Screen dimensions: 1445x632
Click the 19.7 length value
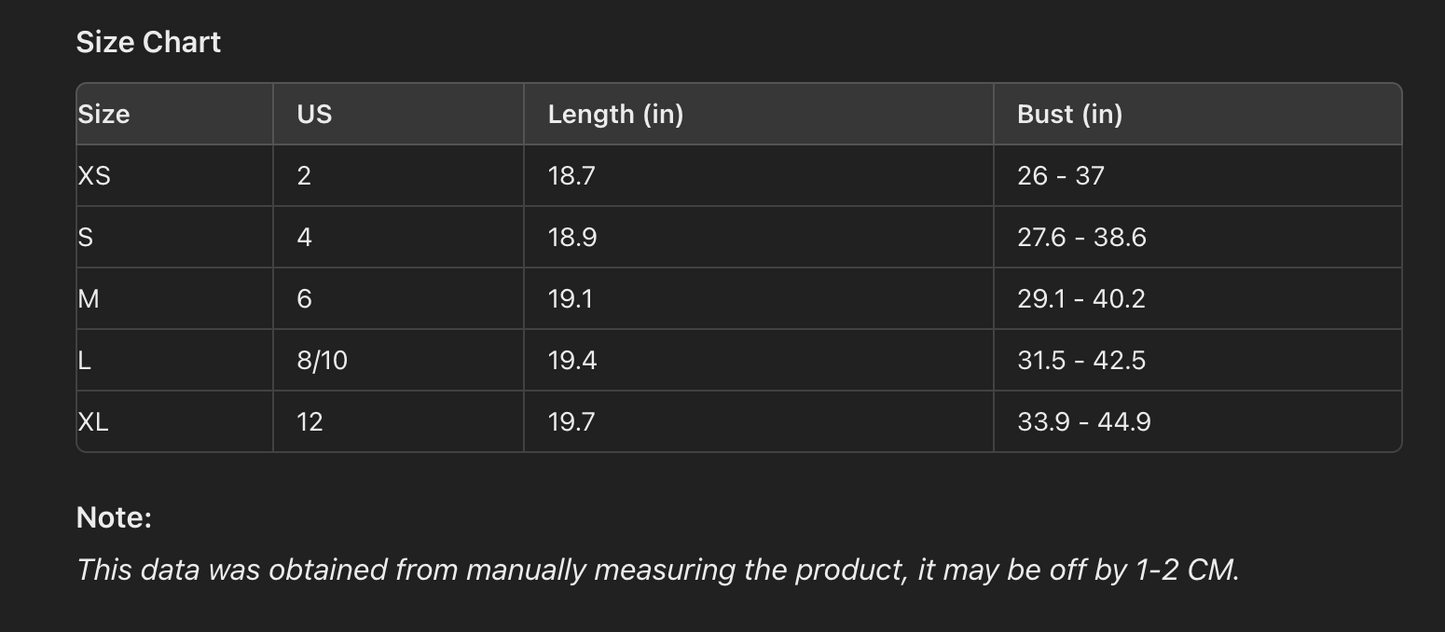tap(571, 422)
